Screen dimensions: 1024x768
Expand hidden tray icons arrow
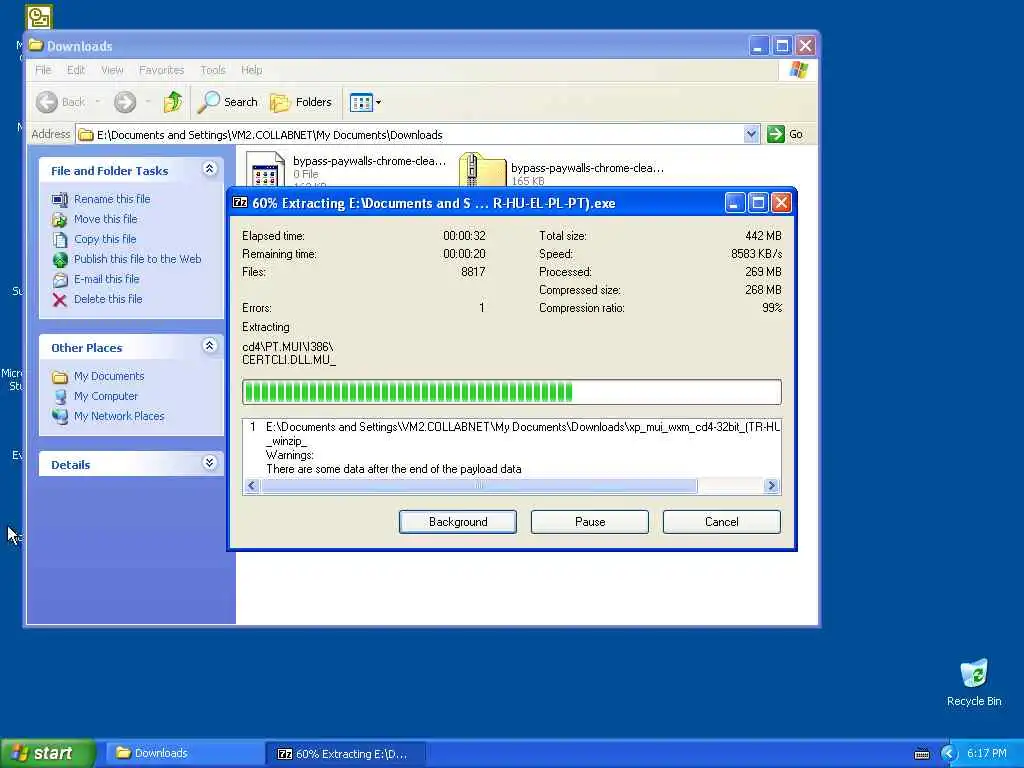pyautogui.click(x=948, y=754)
